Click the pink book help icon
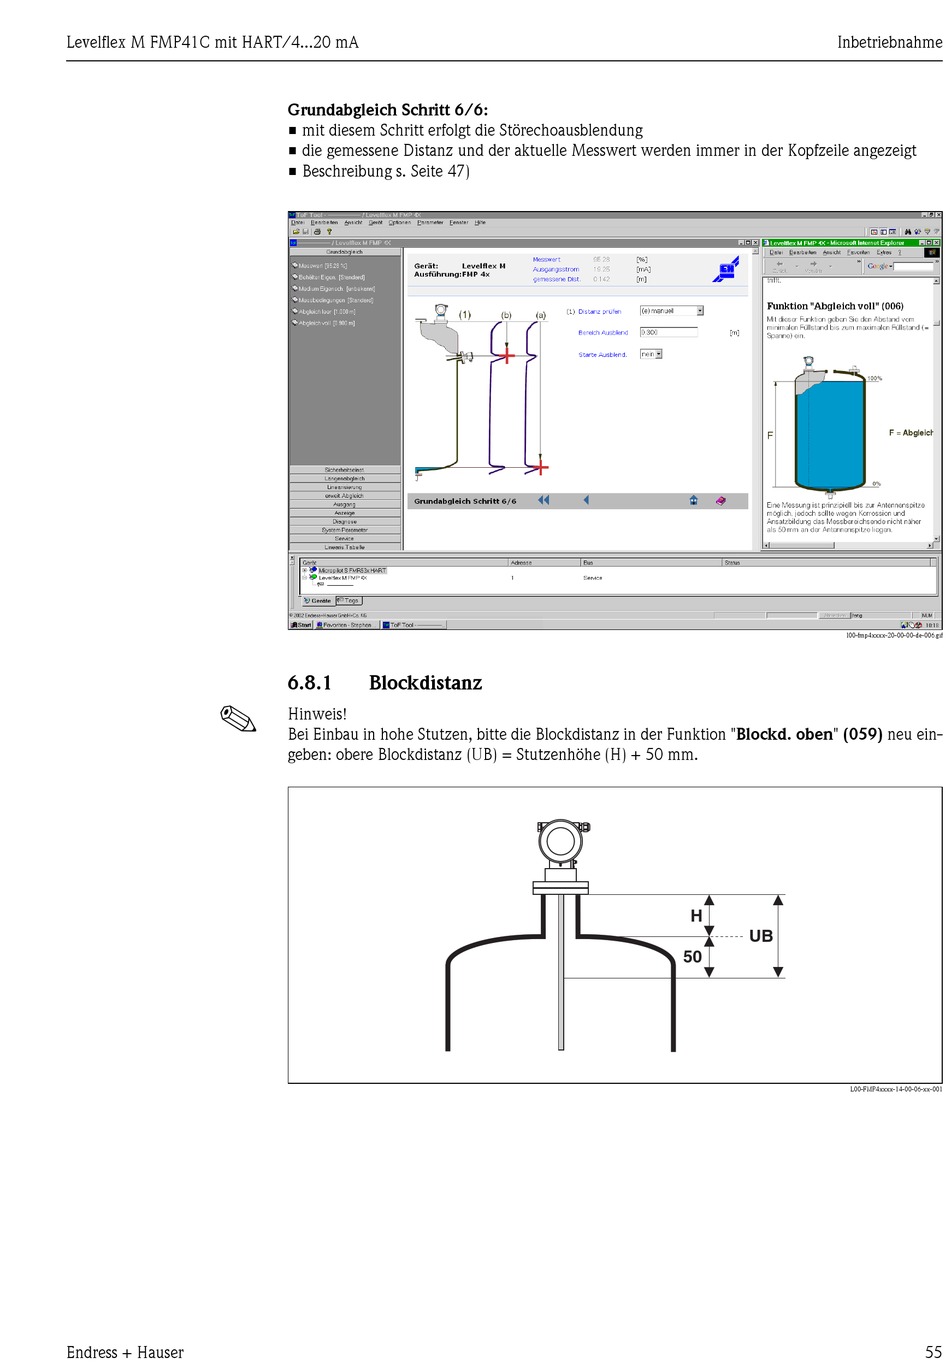Image resolution: width=950 pixels, height=1370 pixels. [720, 500]
